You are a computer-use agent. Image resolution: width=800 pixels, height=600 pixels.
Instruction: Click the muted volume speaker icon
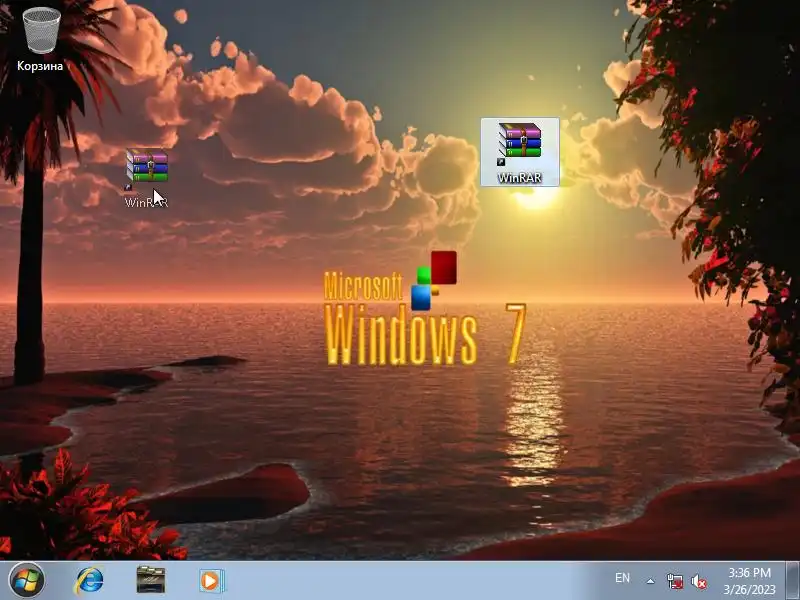coord(698,581)
